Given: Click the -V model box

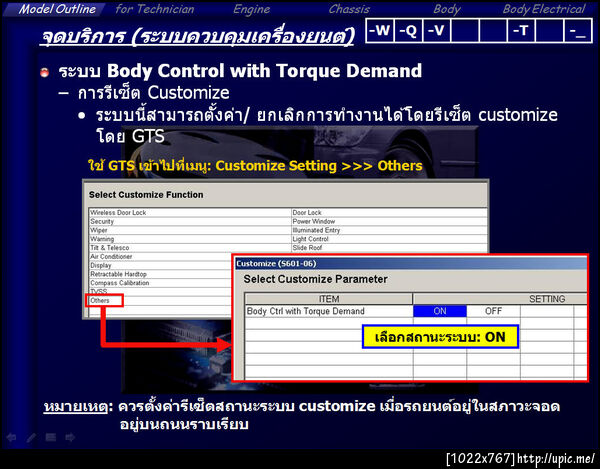Looking at the screenshot, I should pos(437,30).
